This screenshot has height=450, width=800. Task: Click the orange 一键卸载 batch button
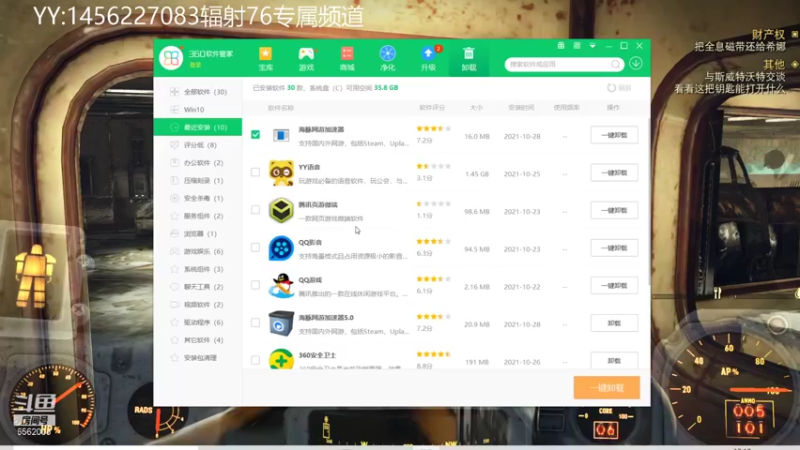point(607,388)
